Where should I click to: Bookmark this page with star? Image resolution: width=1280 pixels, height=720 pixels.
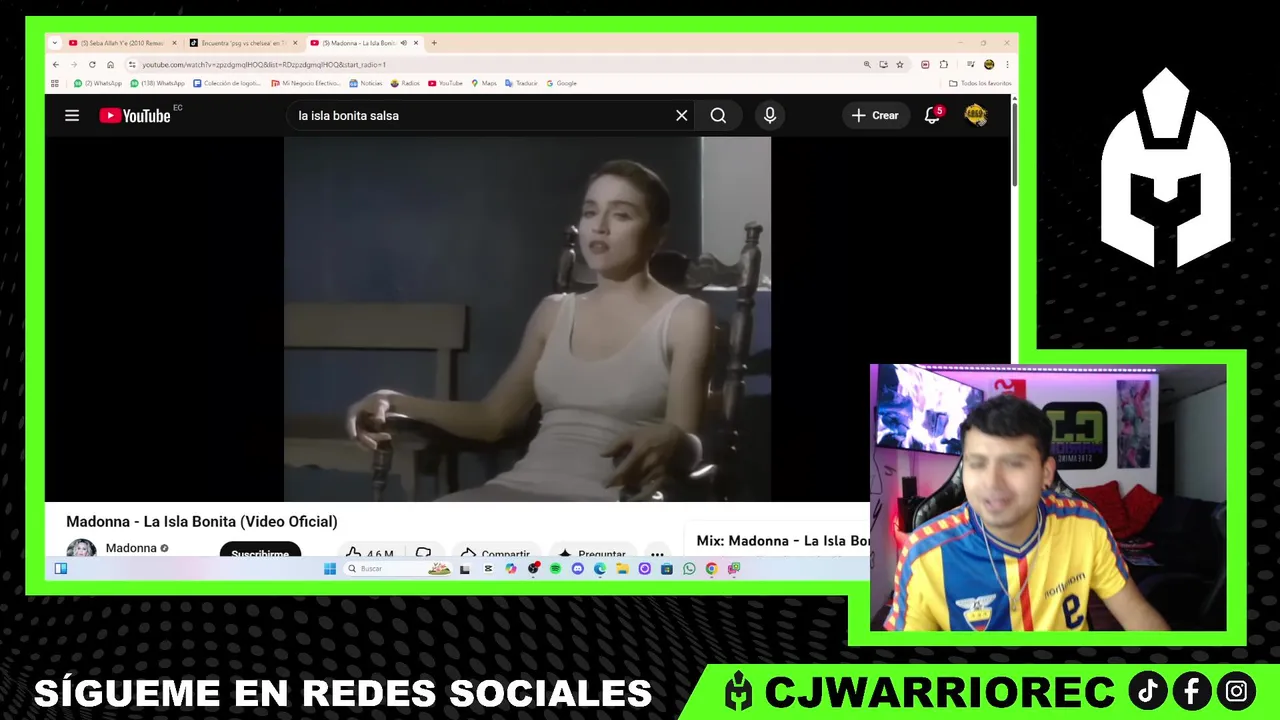click(900, 64)
